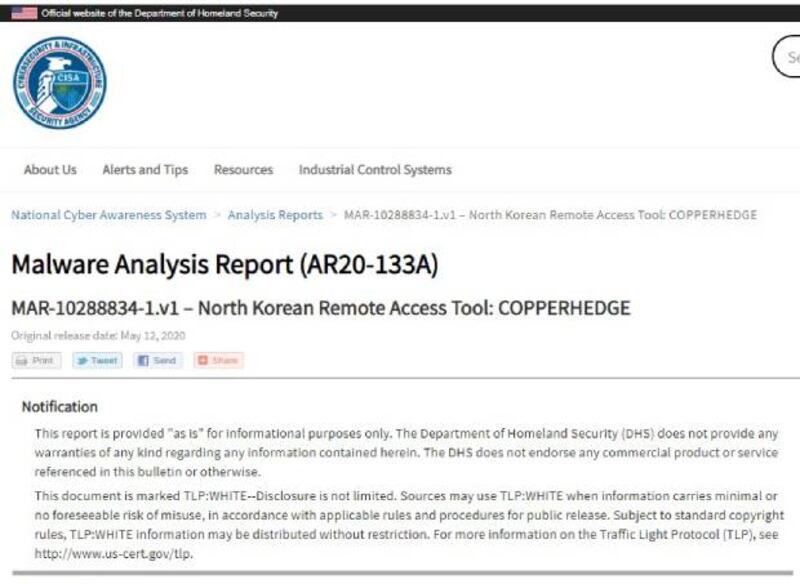Click the Print button
This screenshot has width=800, height=584.
click(36, 361)
